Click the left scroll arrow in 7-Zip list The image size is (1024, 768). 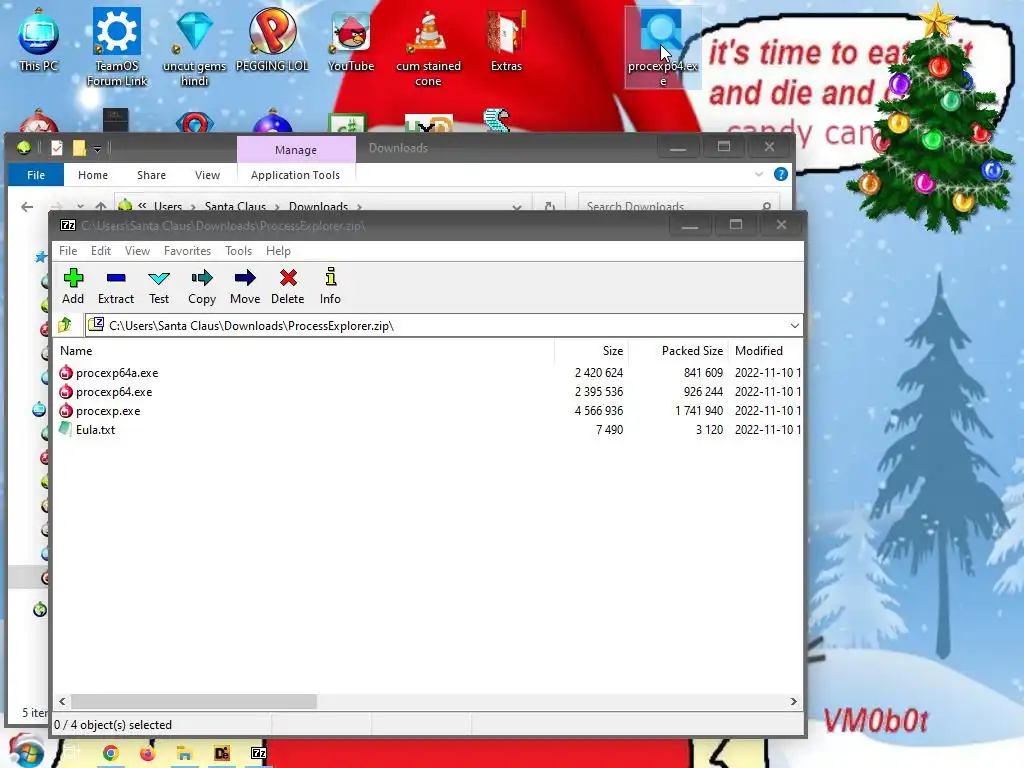[x=62, y=701]
